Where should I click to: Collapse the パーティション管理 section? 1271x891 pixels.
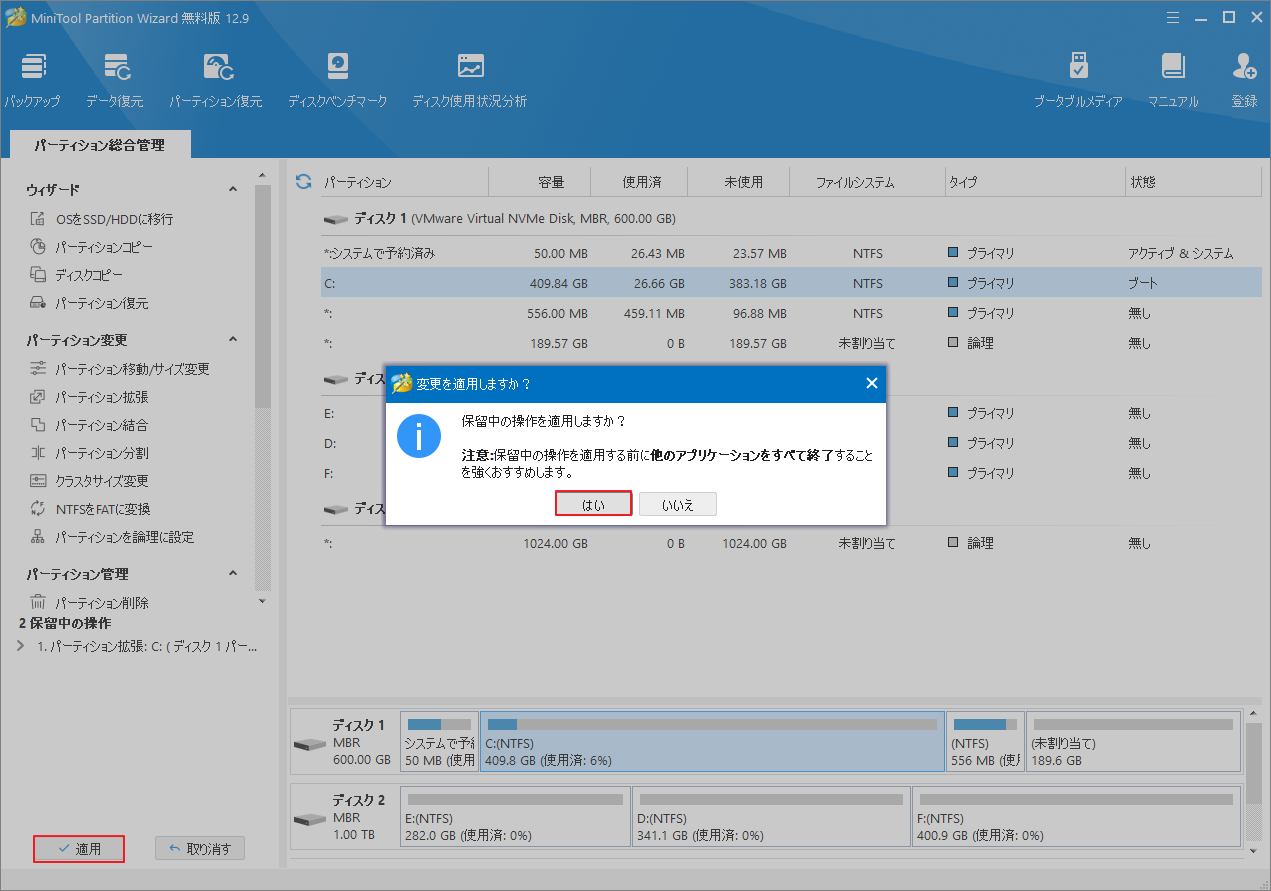coord(233,574)
